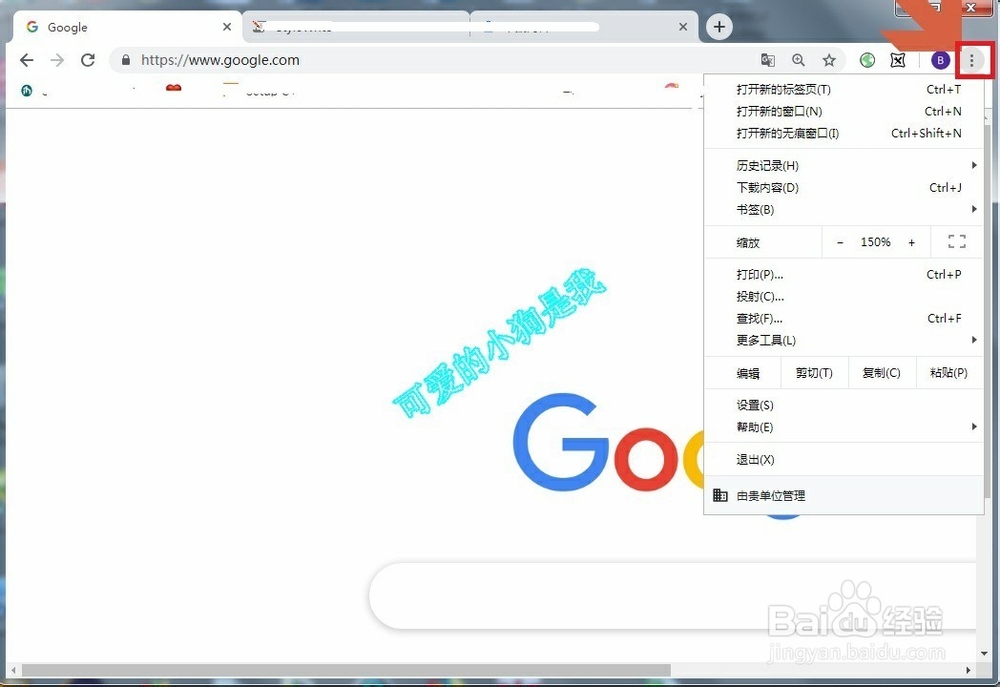Click the browser forward arrow
Image resolution: width=1000 pixels, height=687 pixels.
[x=57, y=60]
